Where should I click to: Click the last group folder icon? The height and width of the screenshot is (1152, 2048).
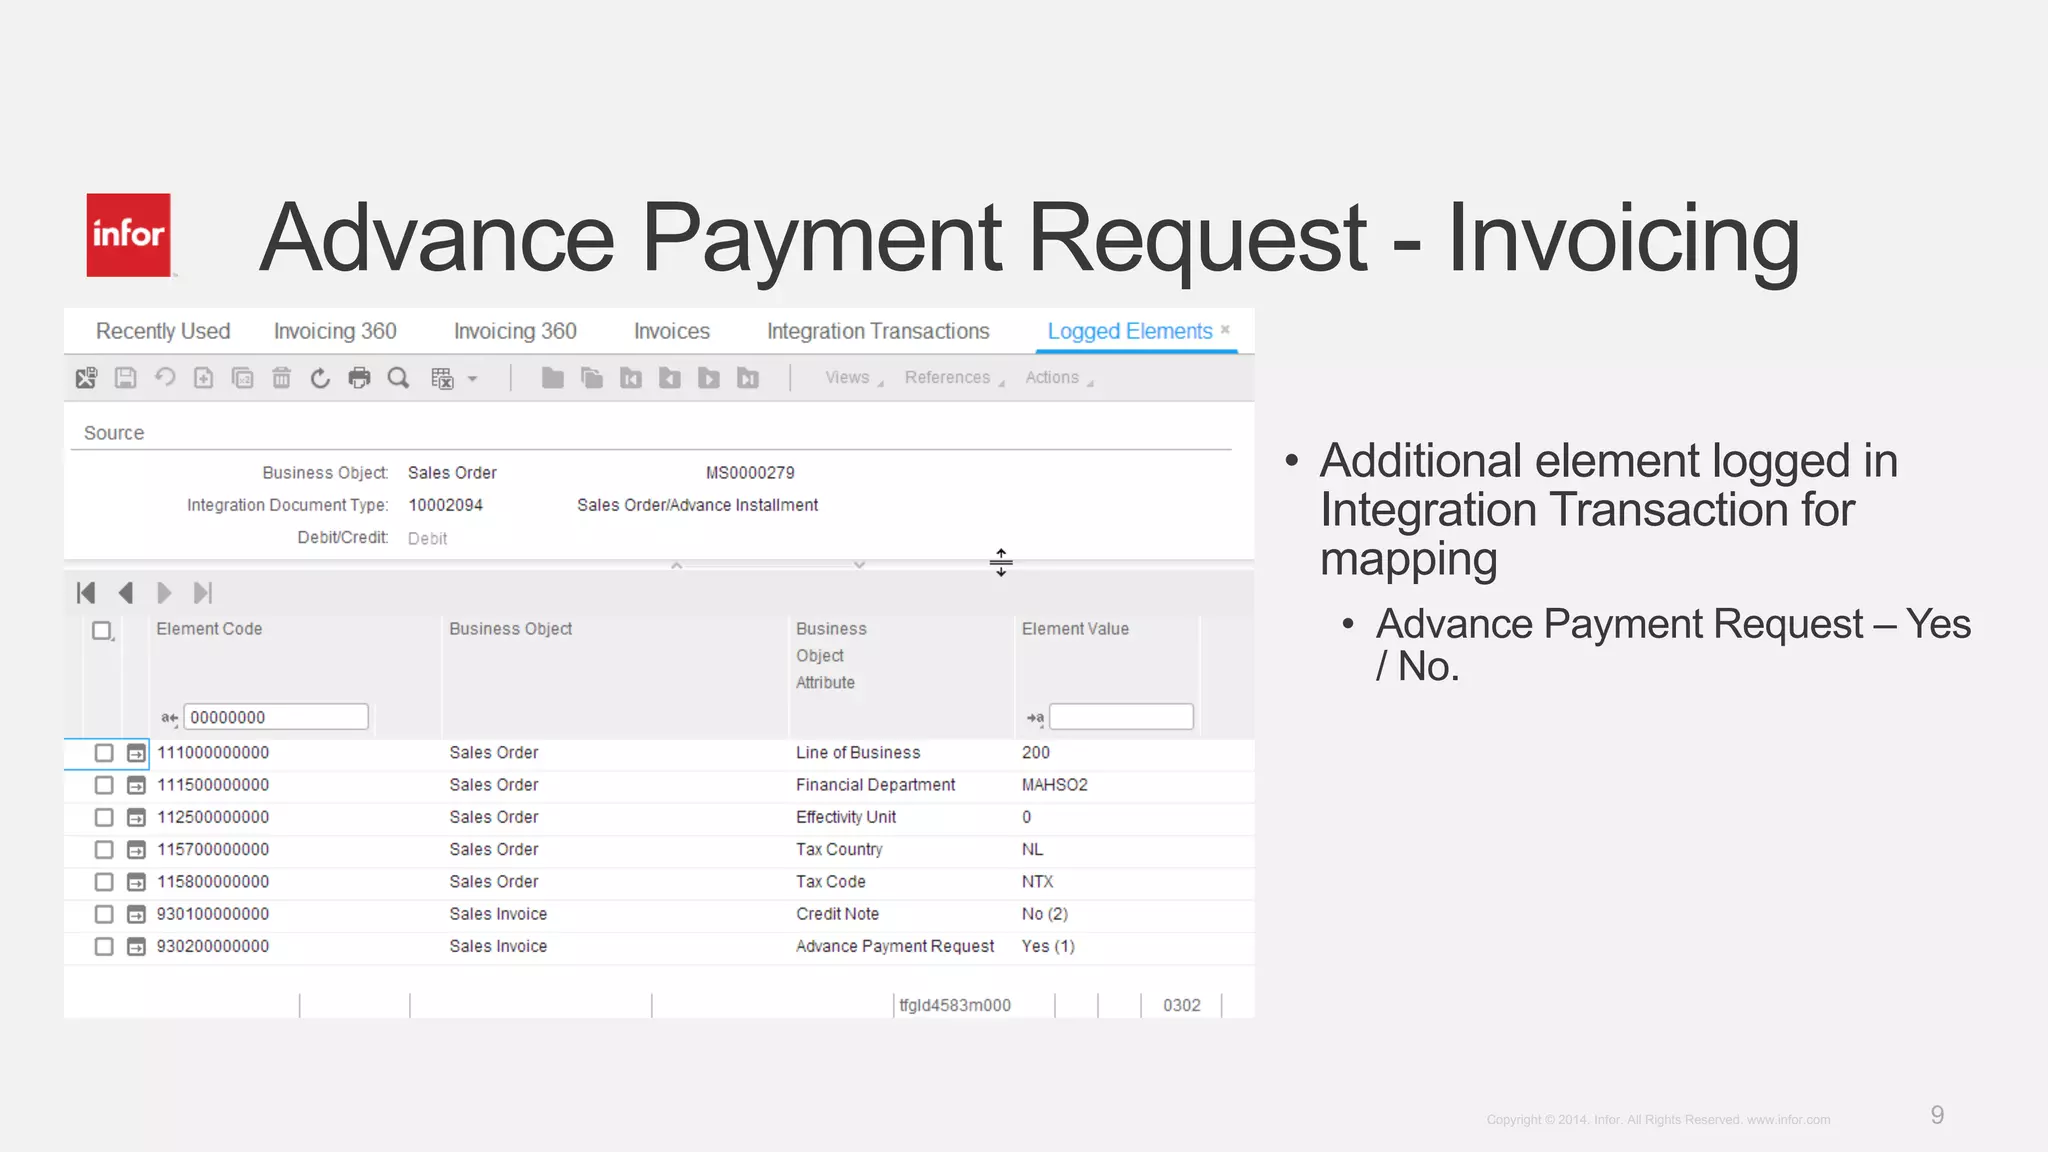(x=748, y=377)
